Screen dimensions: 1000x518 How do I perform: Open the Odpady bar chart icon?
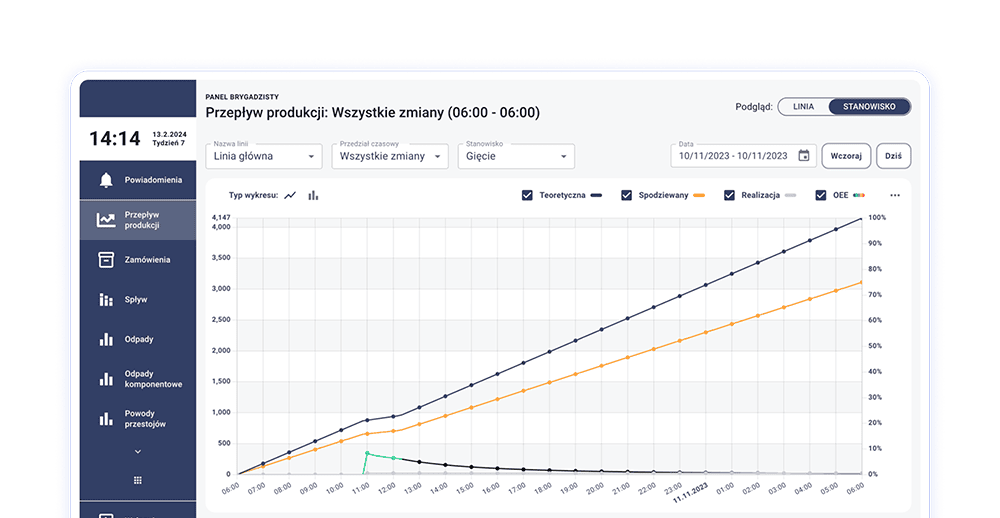click(x=106, y=339)
